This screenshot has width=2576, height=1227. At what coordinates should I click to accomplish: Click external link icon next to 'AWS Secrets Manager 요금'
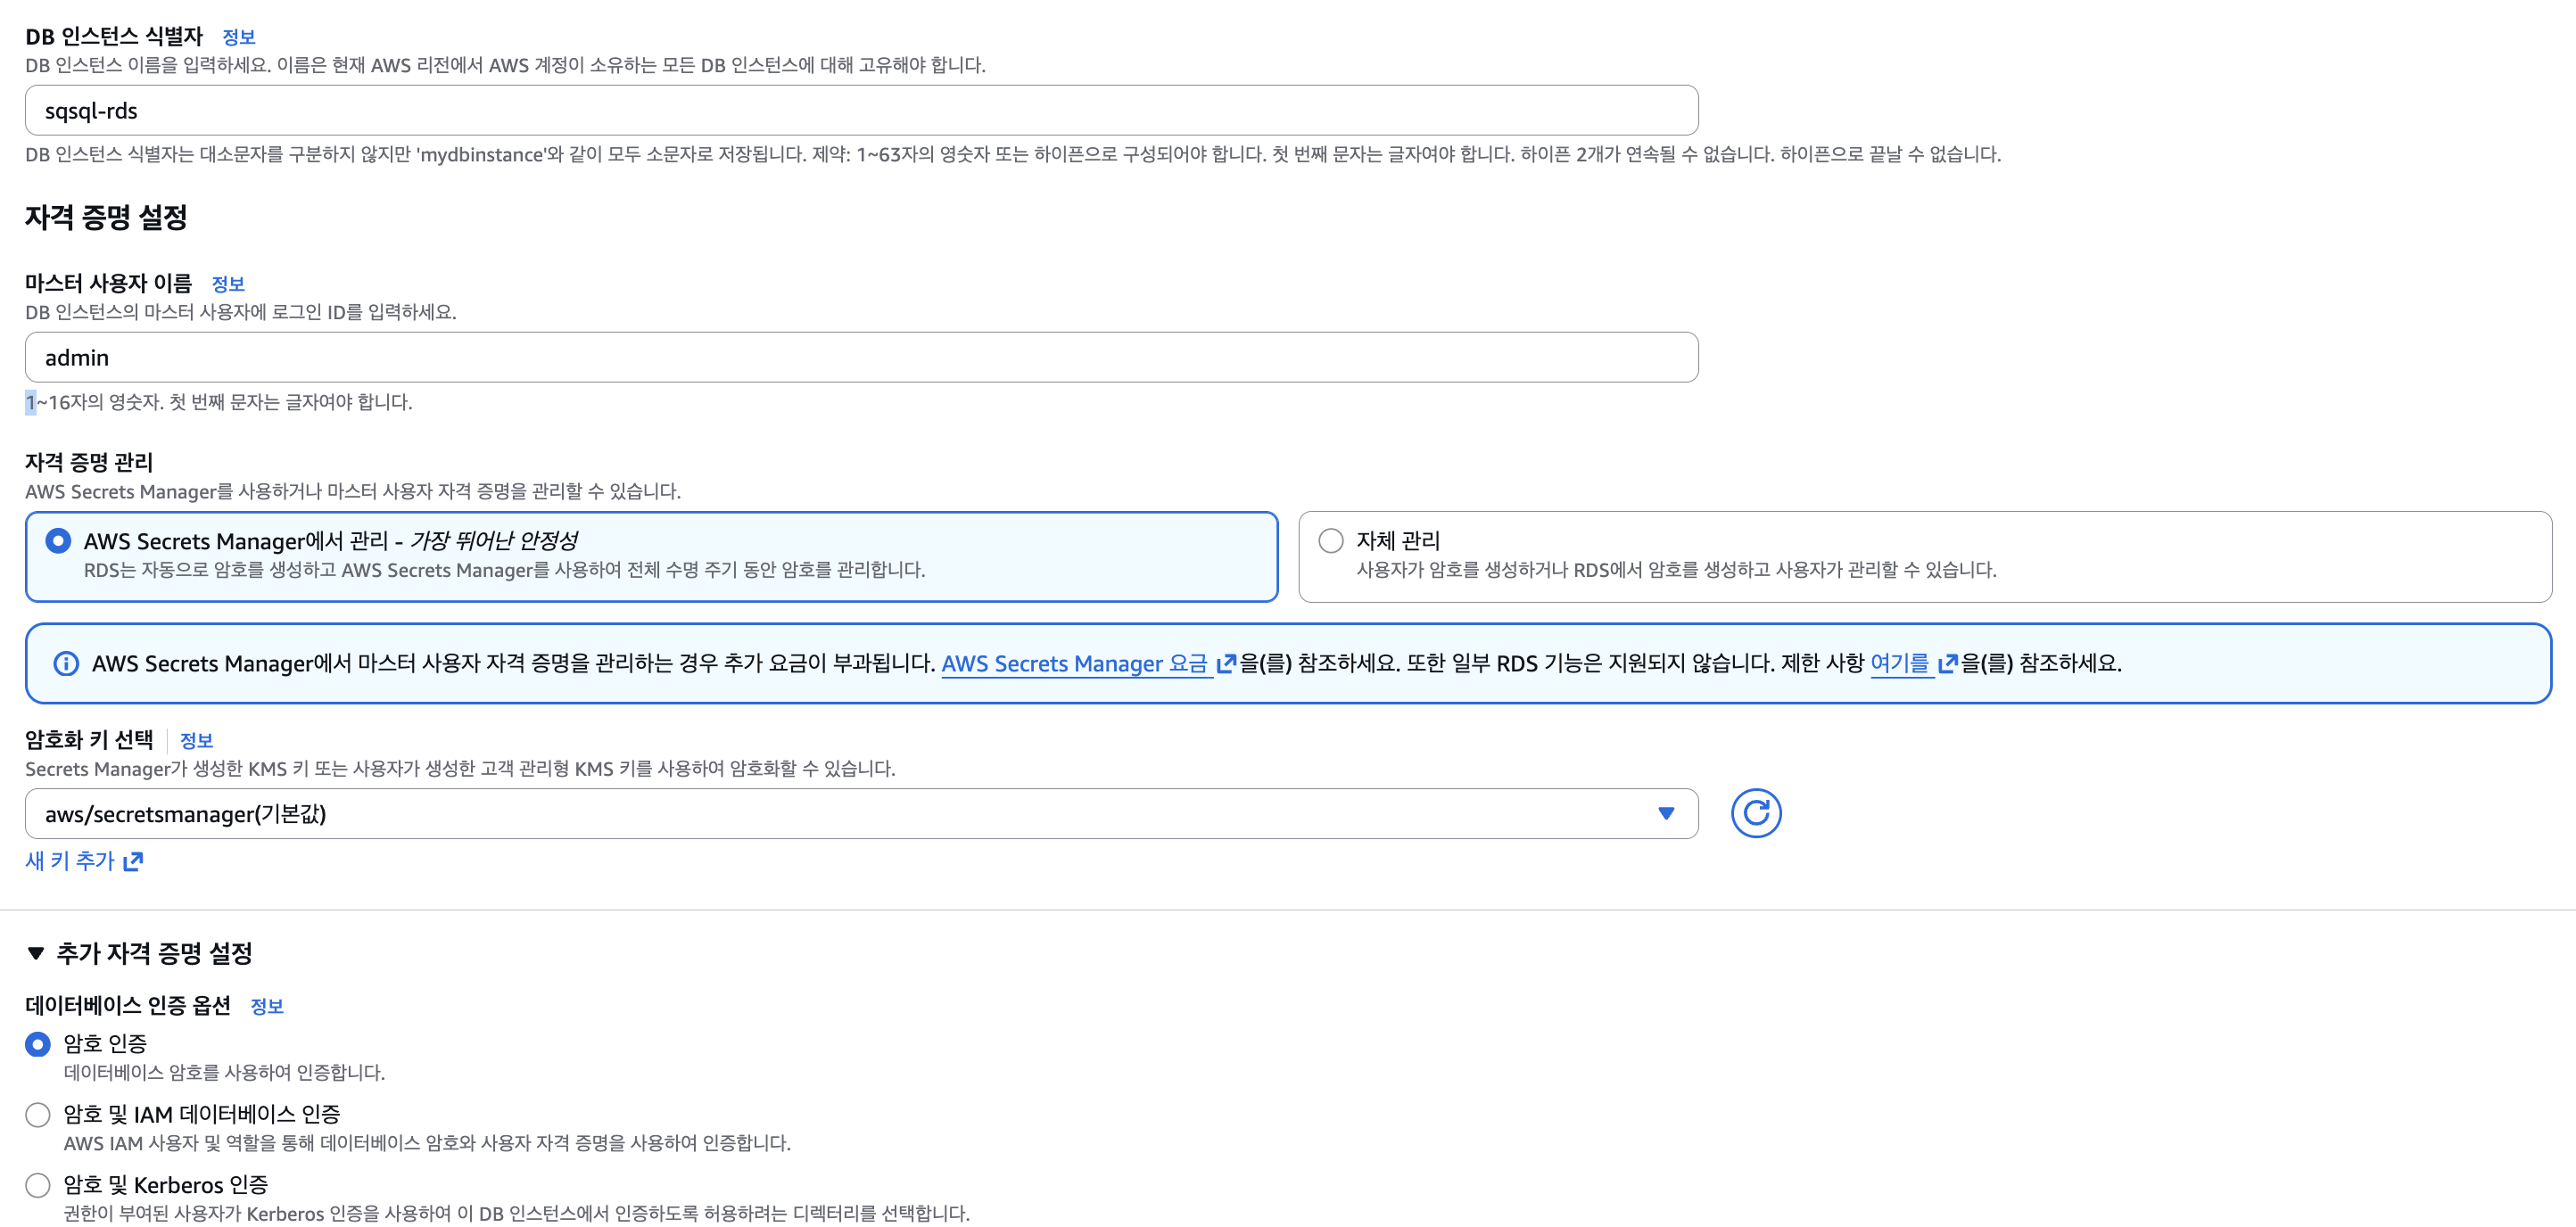(1226, 663)
